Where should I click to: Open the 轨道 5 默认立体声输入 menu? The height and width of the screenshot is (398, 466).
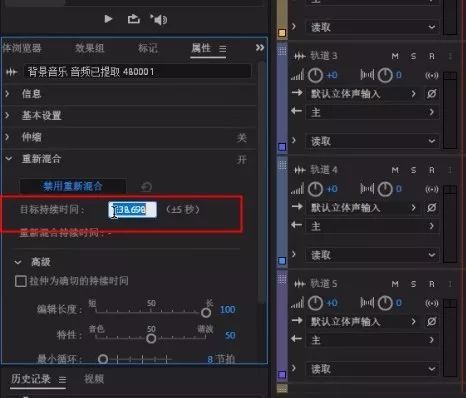coord(363,322)
